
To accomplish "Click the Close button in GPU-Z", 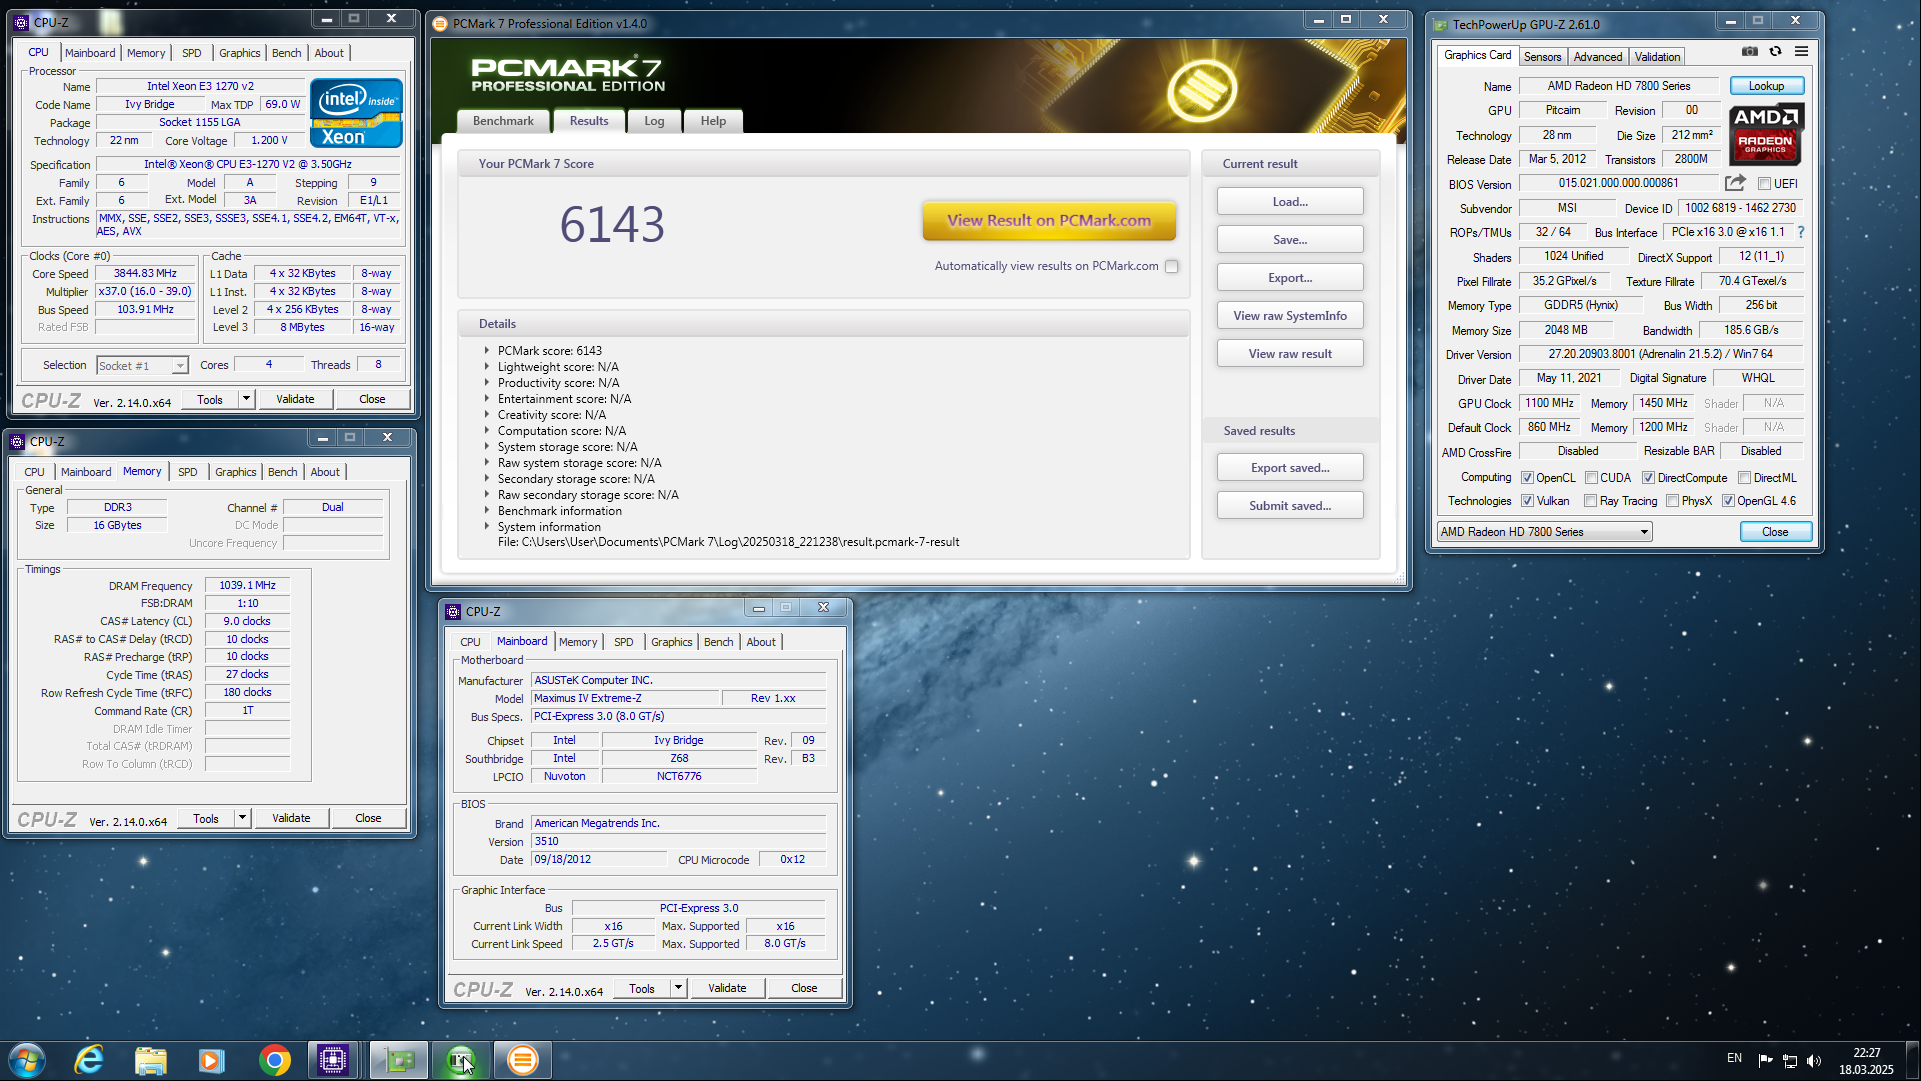I will point(1775,532).
